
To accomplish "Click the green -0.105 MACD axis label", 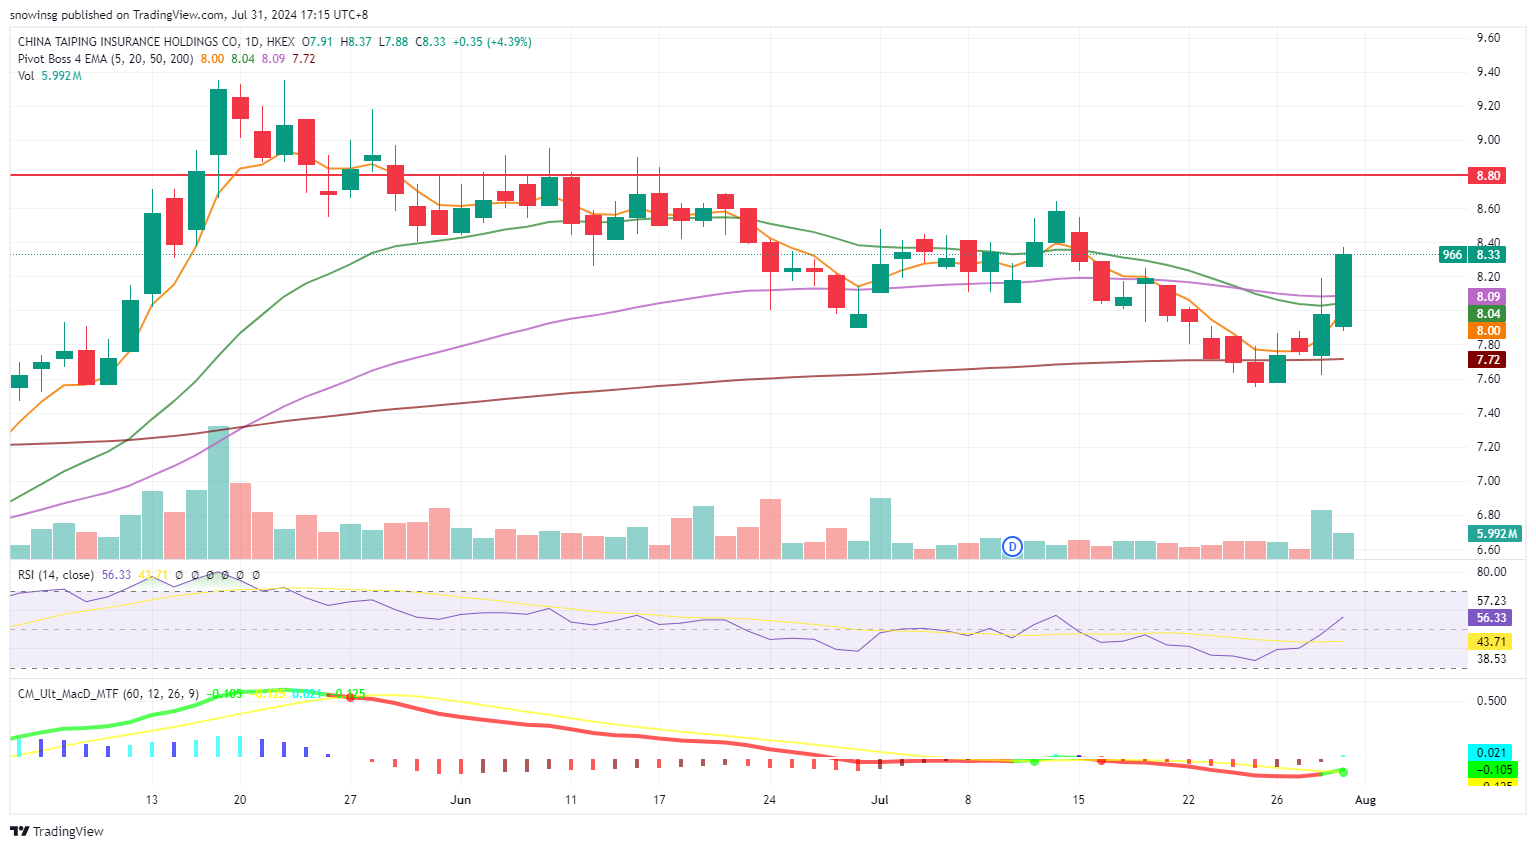I will (x=1491, y=769).
